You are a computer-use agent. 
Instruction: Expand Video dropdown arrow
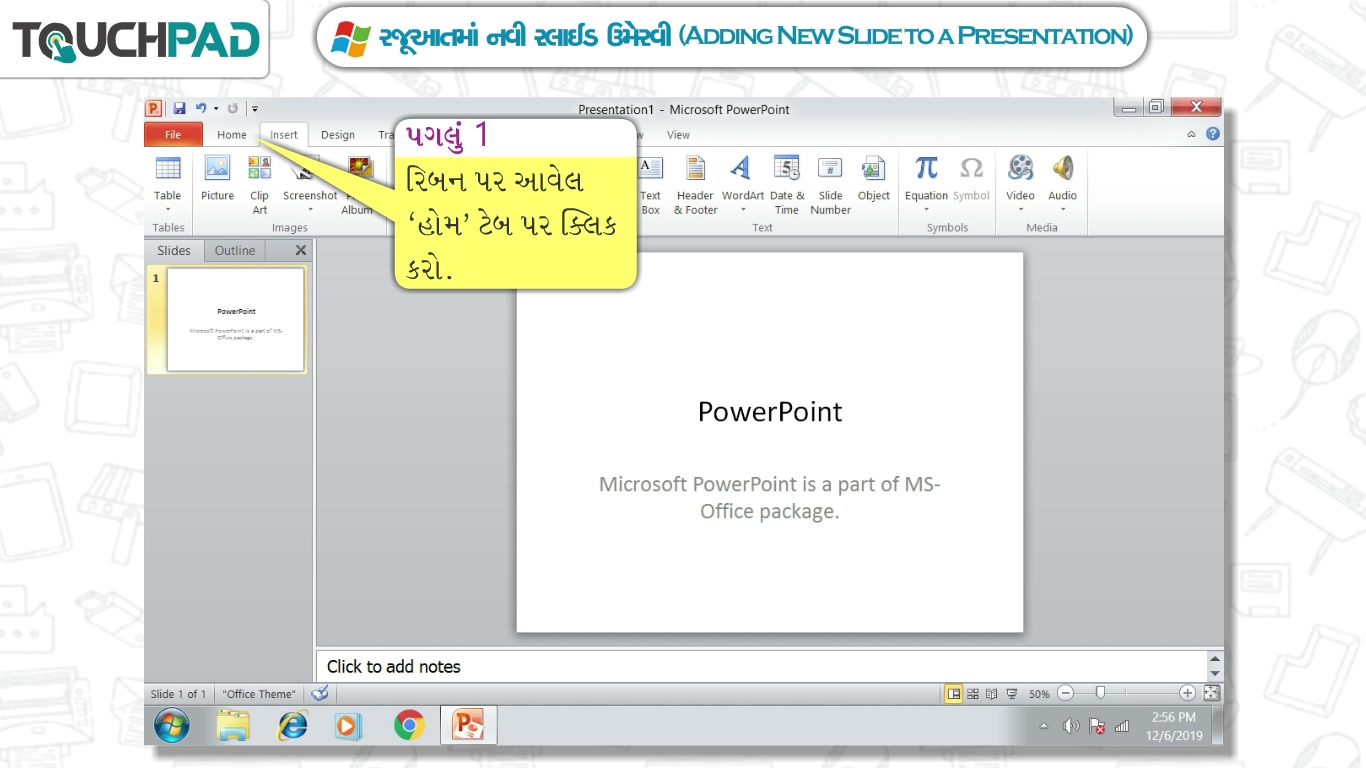point(1020,210)
